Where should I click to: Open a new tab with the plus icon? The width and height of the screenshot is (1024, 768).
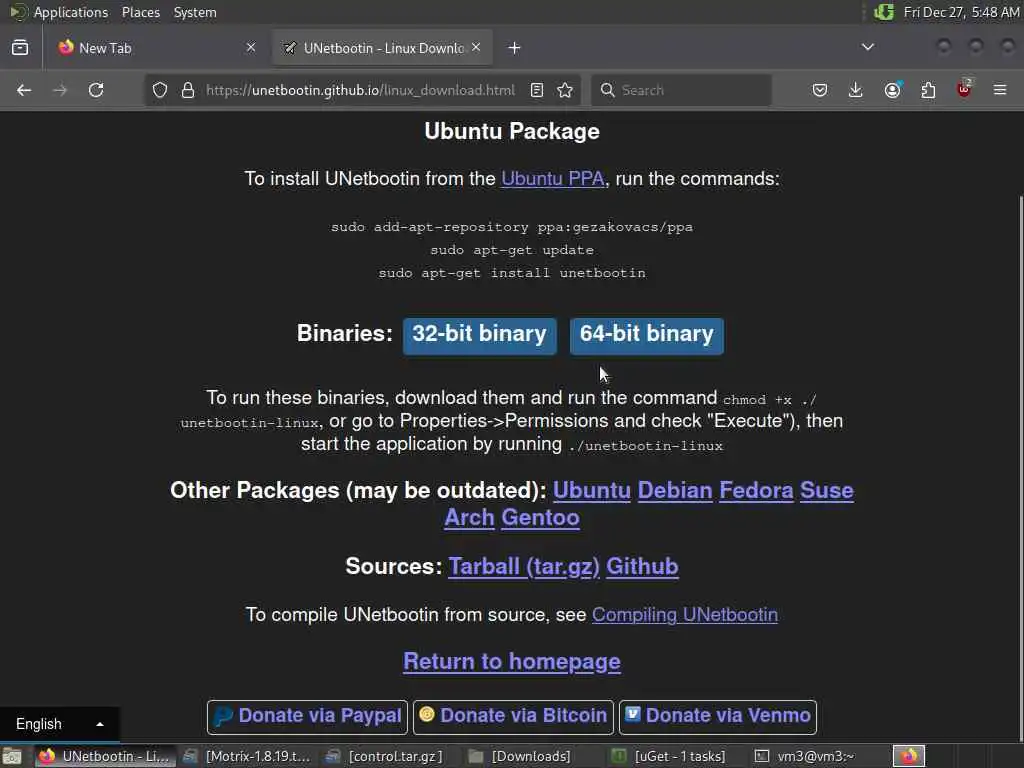click(x=515, y=48)
